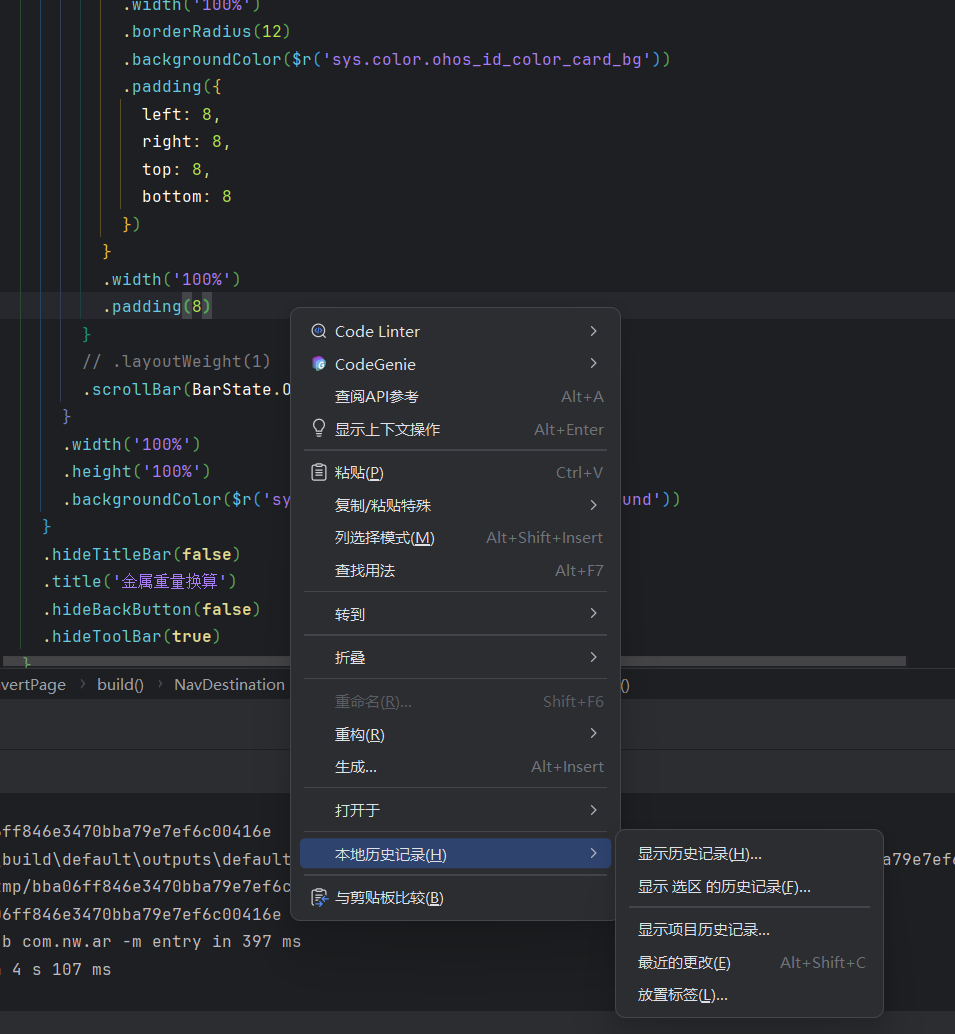Open the CodeGenie menu entry
This screenshot has width=955, height=1034.
pyautogui.click(x=455, y=364)
